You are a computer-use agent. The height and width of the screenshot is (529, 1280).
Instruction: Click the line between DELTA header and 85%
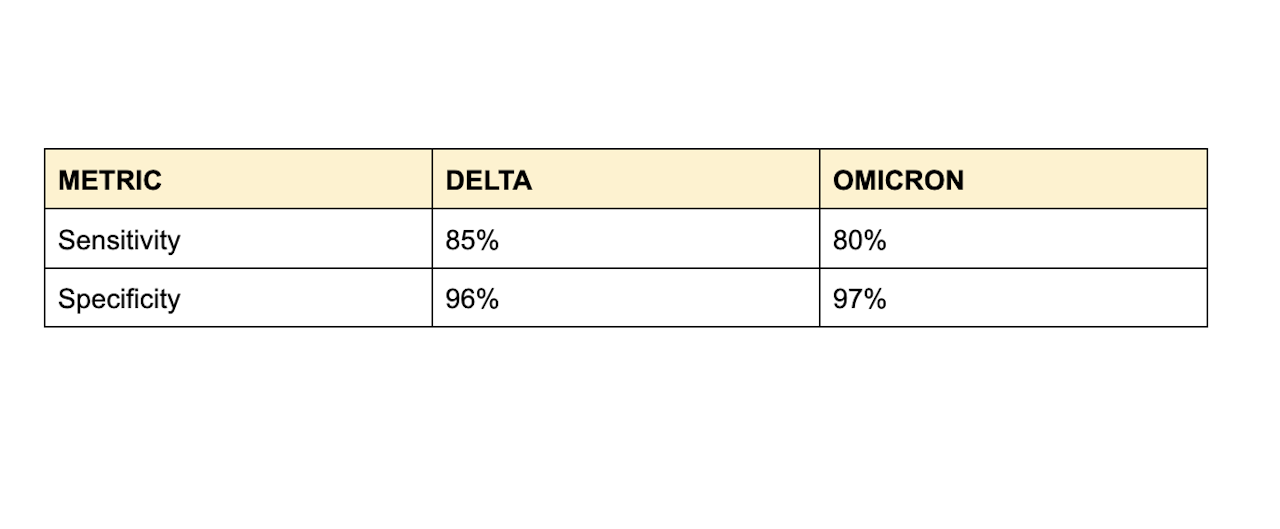tap(626, 208)
